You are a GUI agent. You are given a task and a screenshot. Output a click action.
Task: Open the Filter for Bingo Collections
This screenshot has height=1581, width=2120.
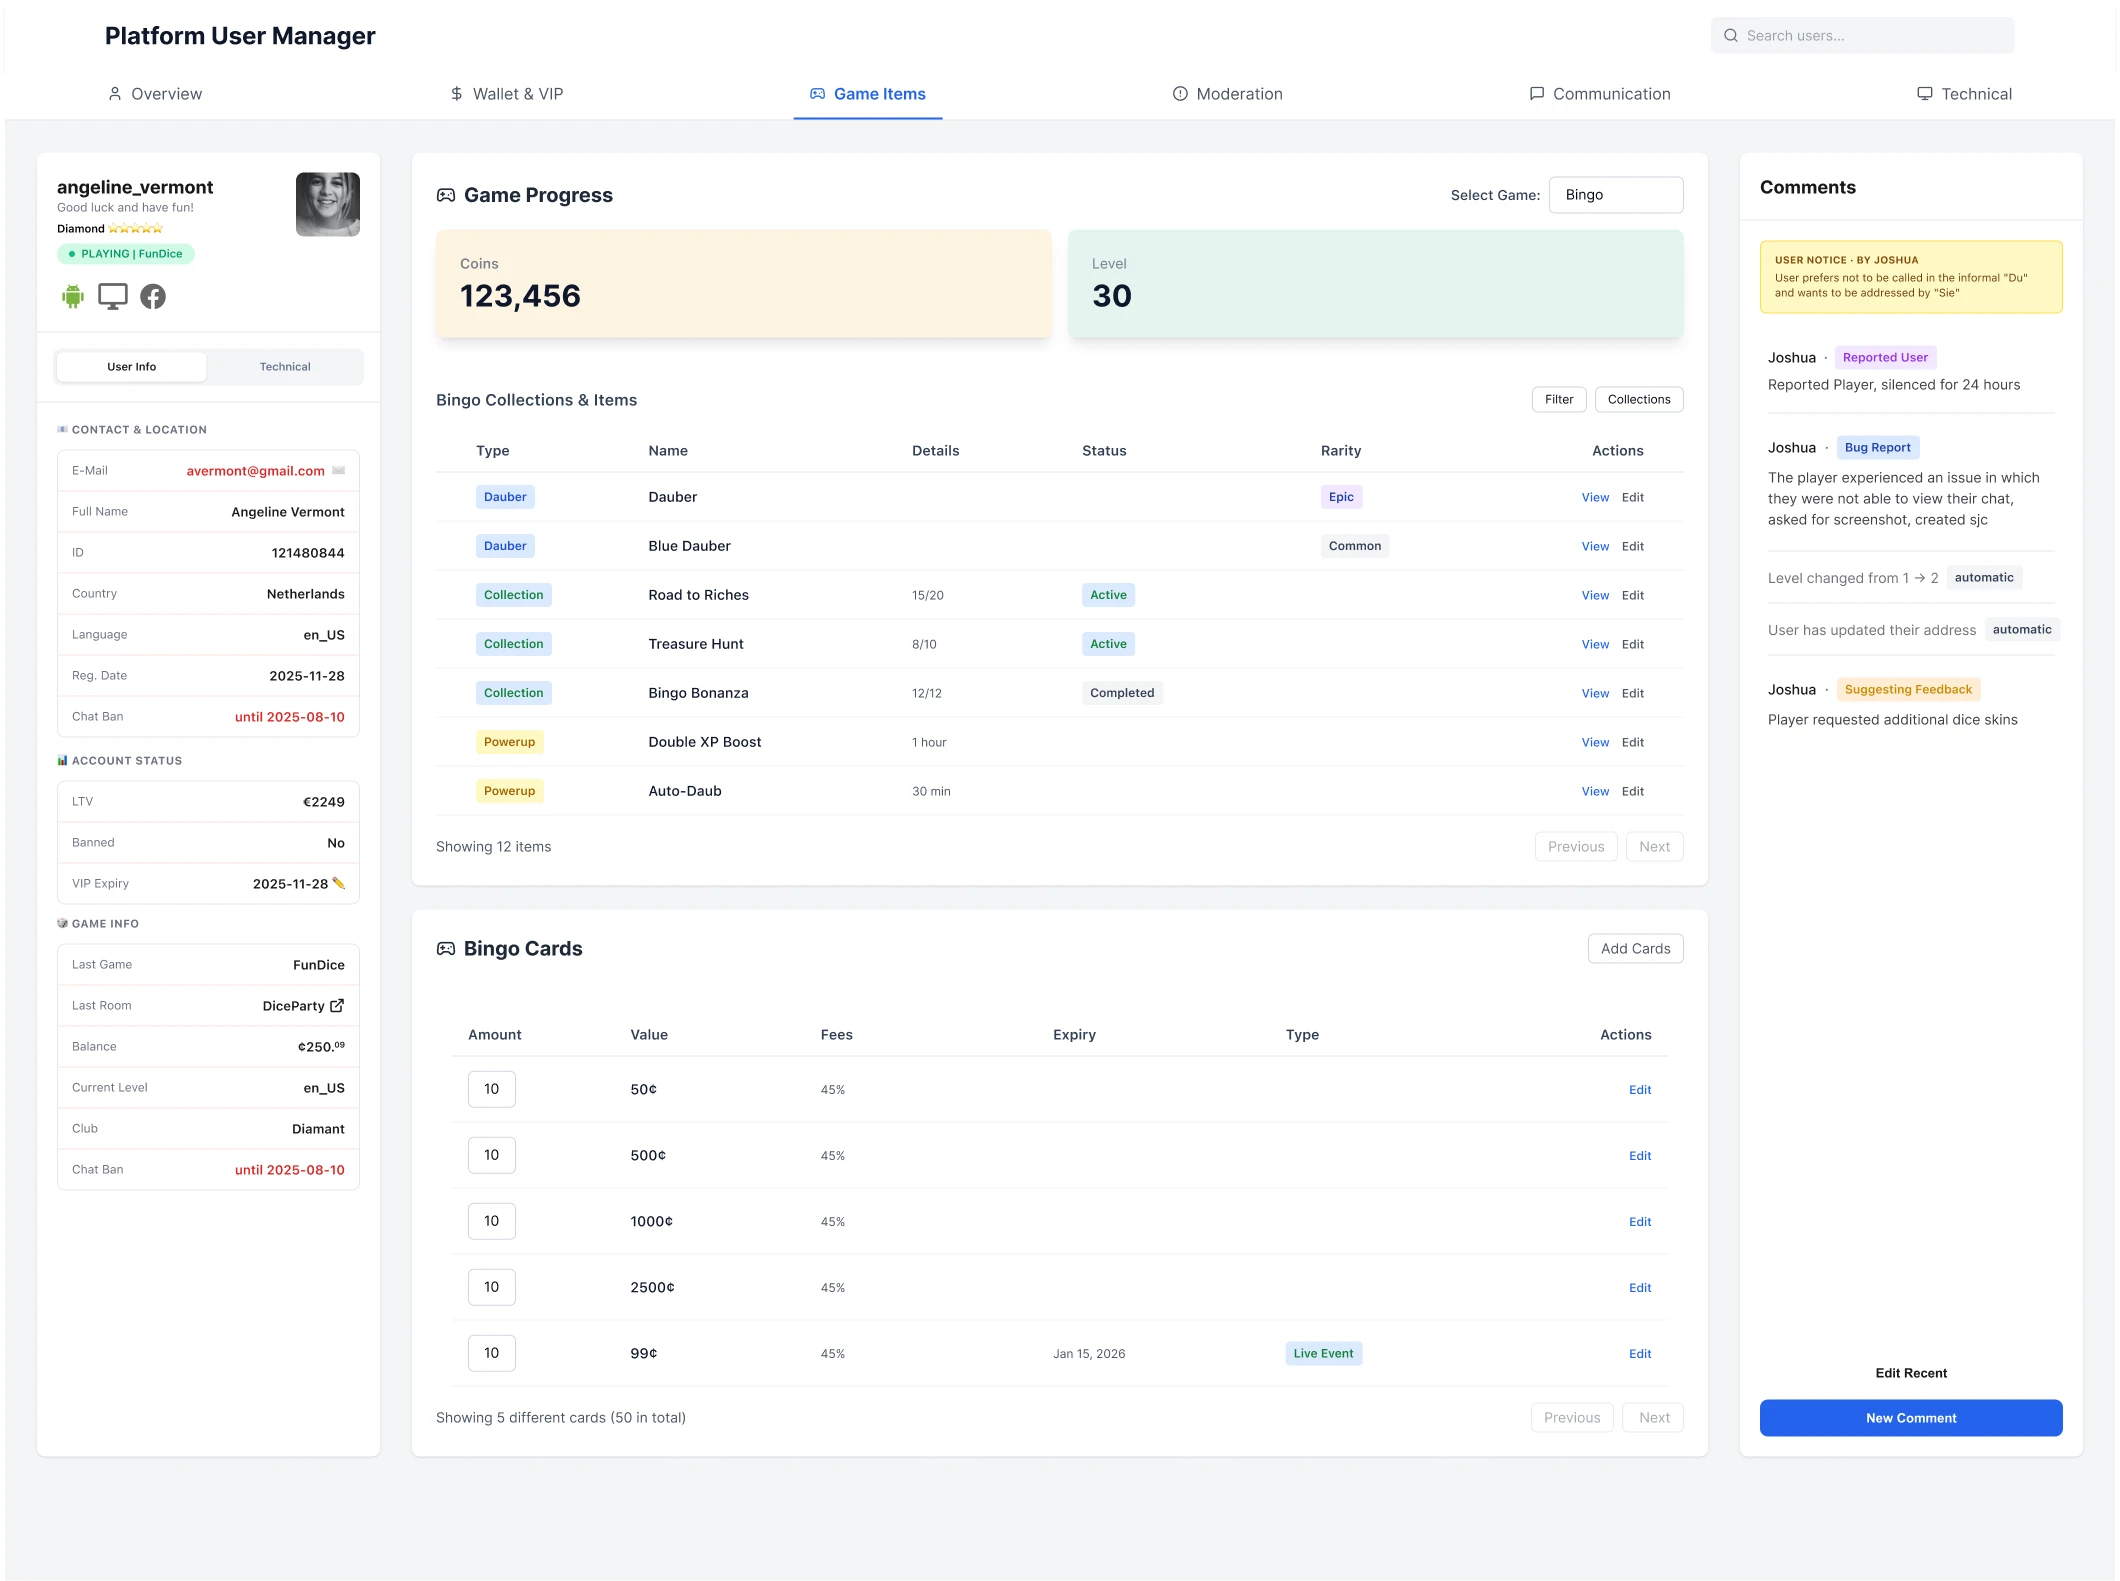point(1559,399)
